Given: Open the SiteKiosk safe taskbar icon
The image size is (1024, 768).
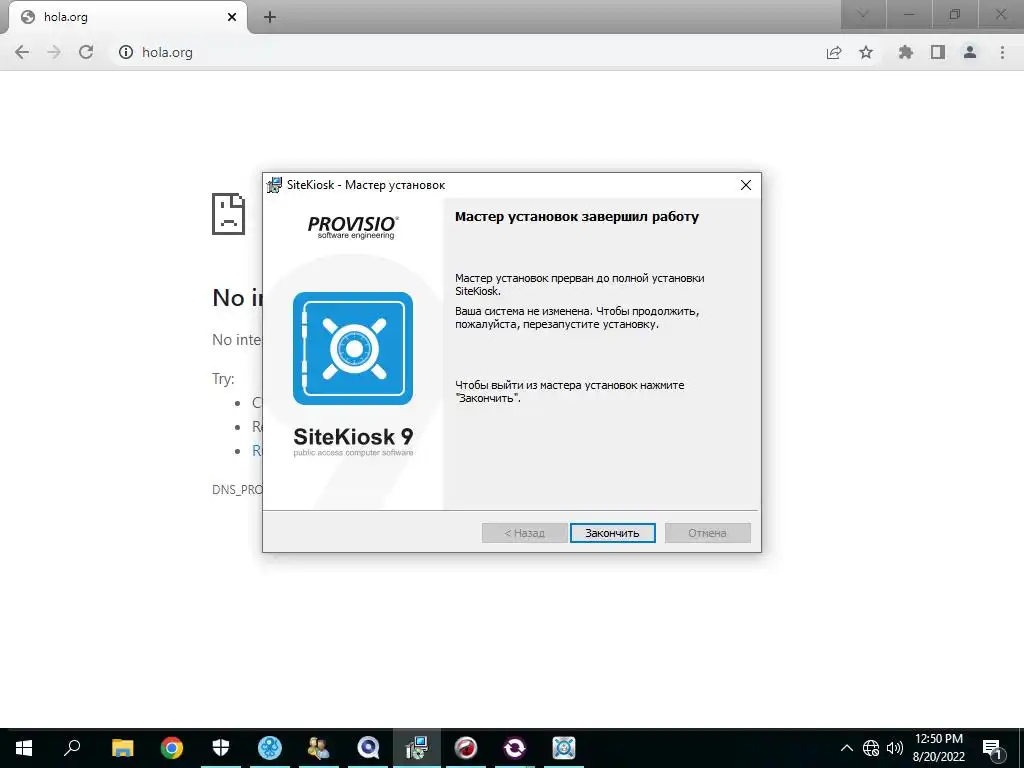Looking at the screenshot, I should [564, 748].
